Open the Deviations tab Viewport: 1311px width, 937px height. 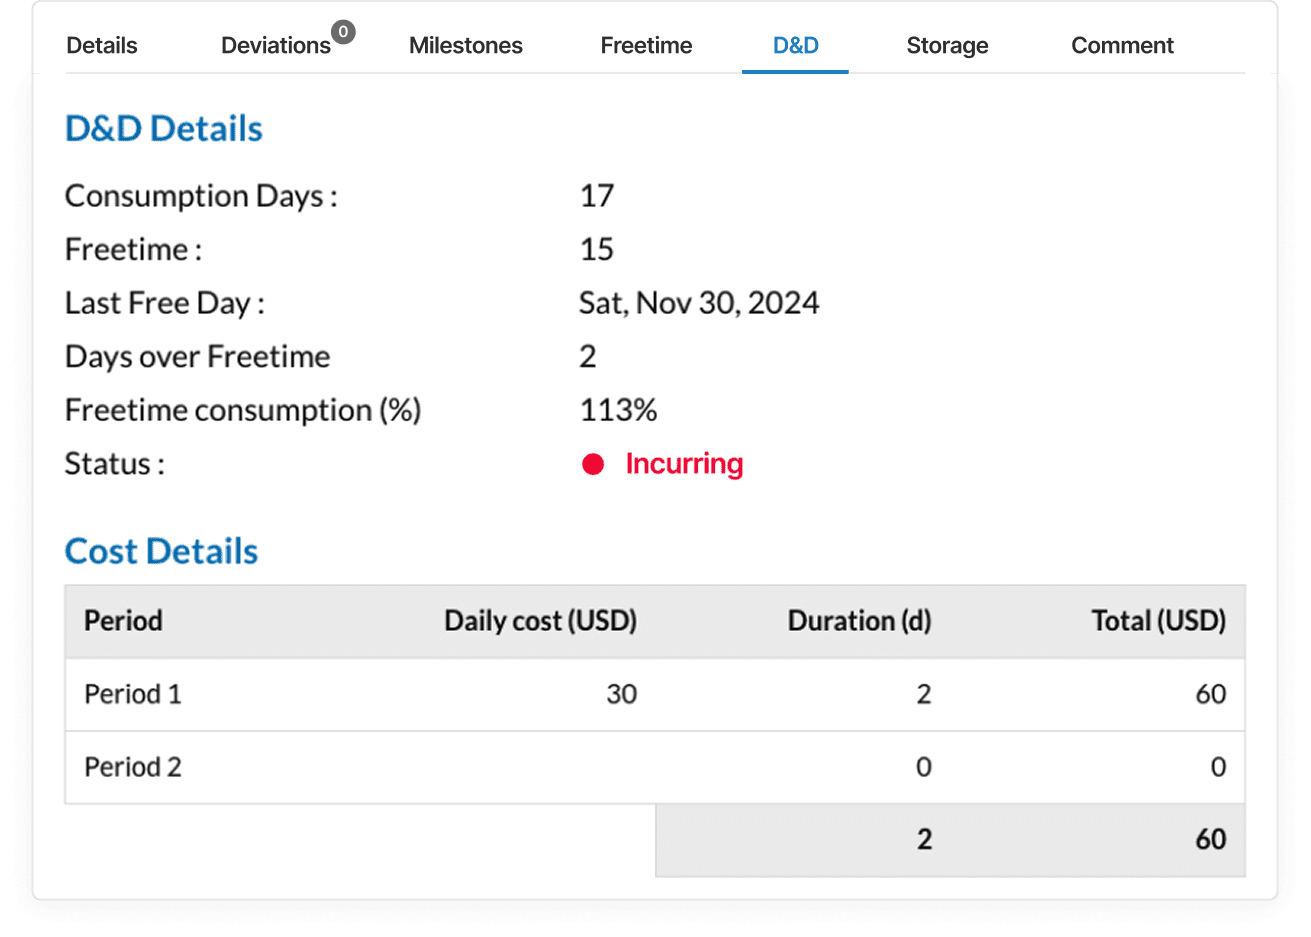click(275, 45)
